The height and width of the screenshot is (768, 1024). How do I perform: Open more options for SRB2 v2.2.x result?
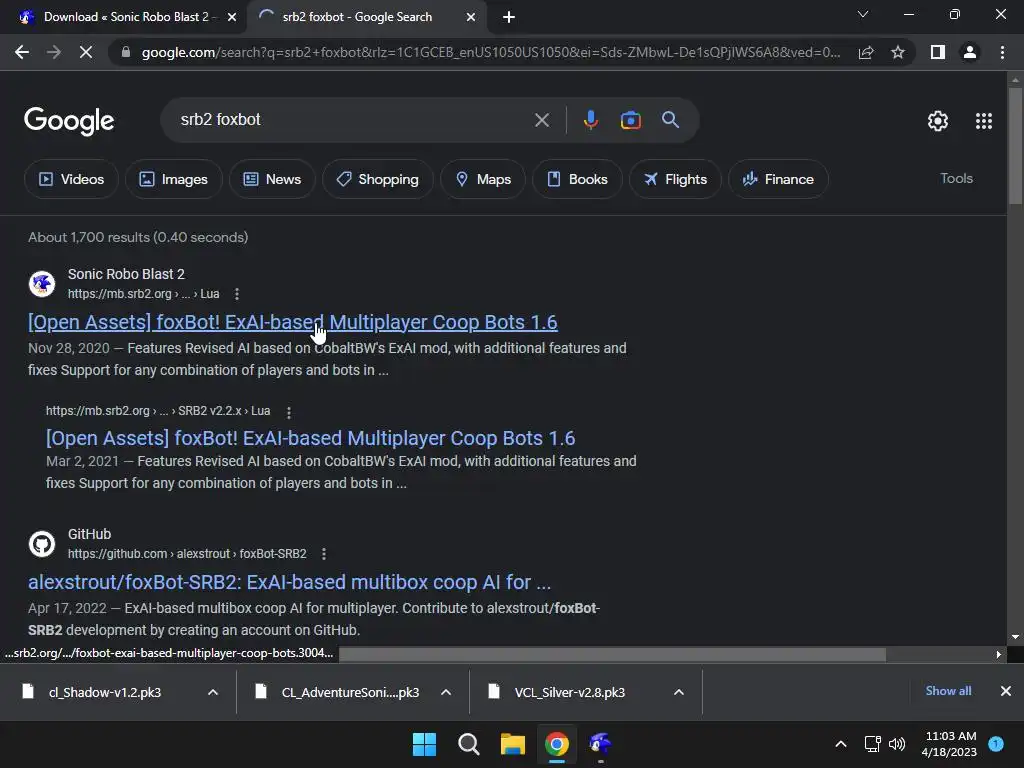[x=289, y=412]
